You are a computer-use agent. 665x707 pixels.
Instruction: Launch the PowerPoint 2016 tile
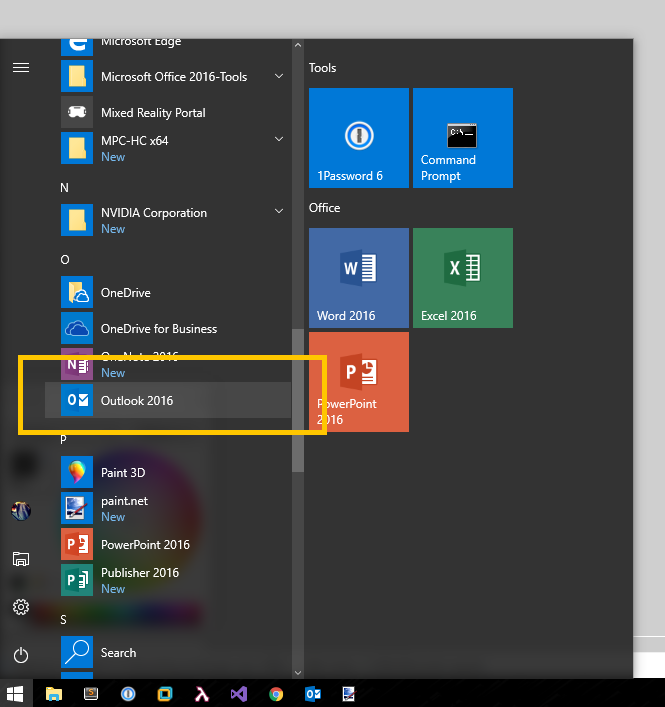pyautogui.click(x=358, y=382)
